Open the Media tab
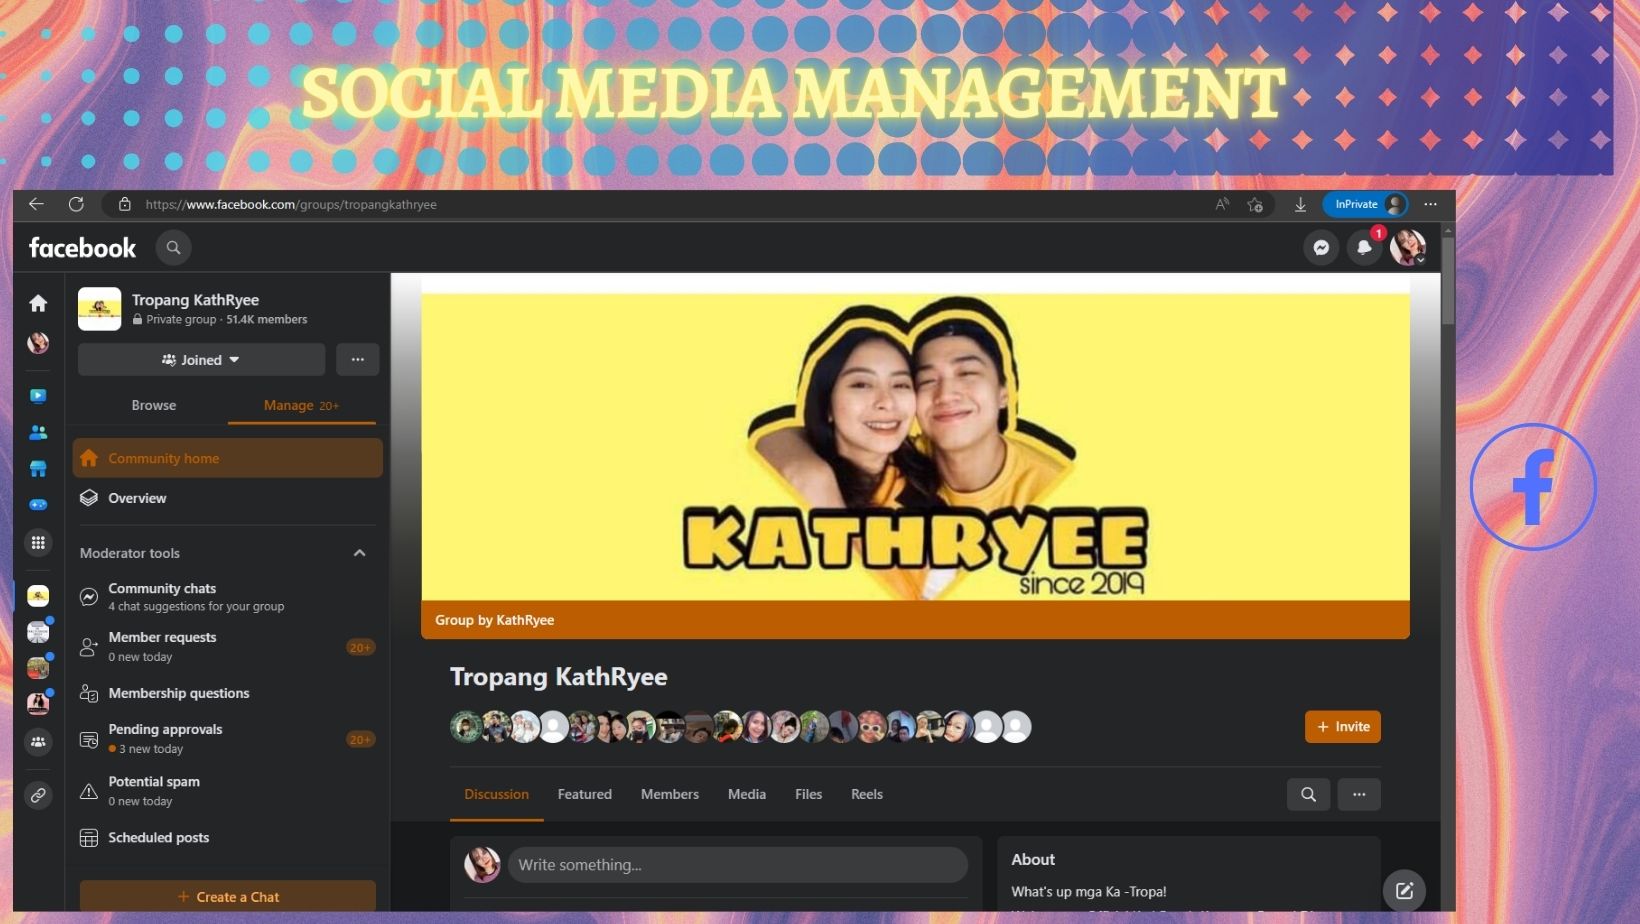The image size is (1640, 924). pos(747,794)
